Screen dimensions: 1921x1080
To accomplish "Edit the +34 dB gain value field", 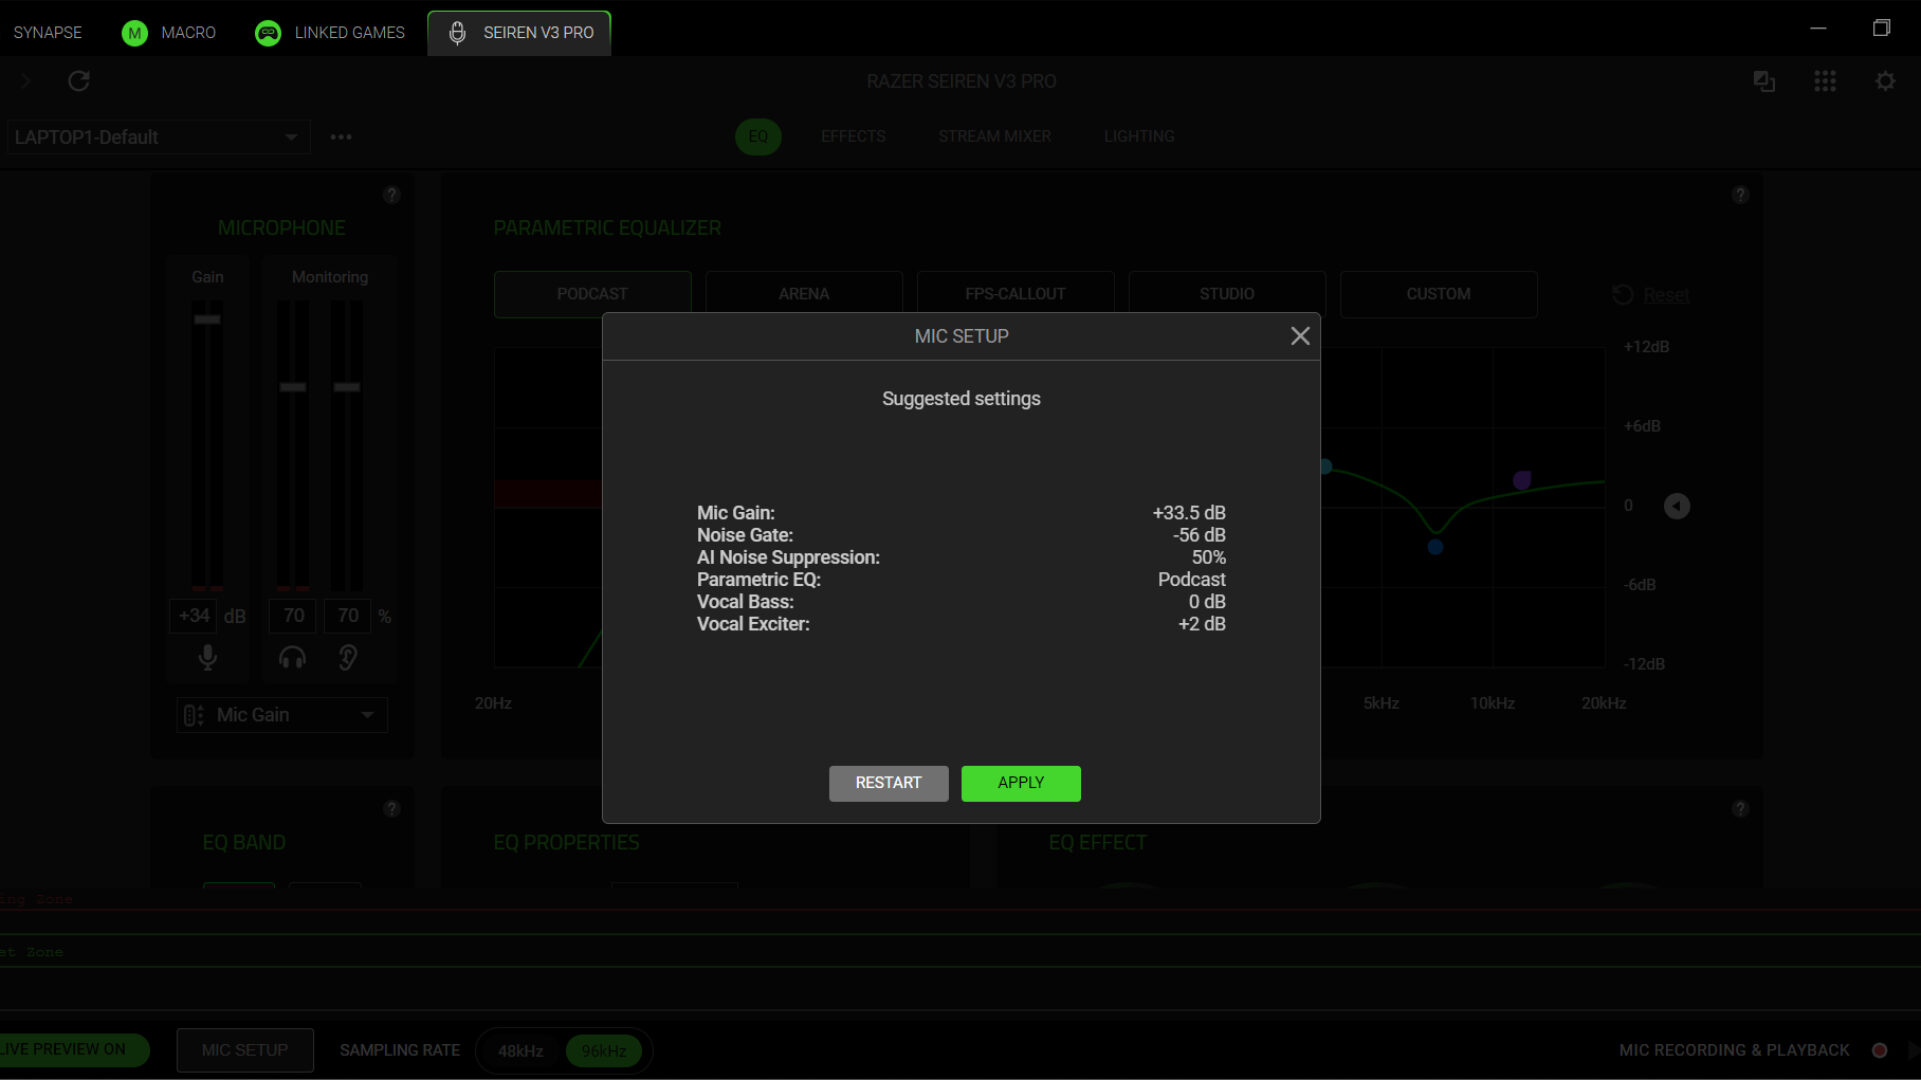I will (193, 616).
